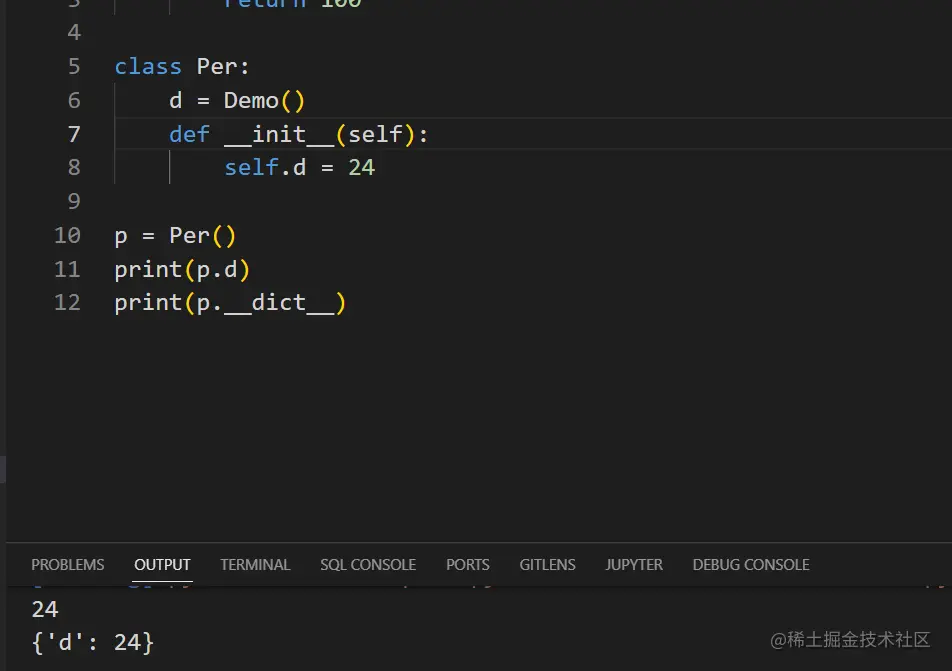Click the output line {'d': 24}
Image resolution: width=952 pixels, height=671 pixels.
tap(93, 642)
